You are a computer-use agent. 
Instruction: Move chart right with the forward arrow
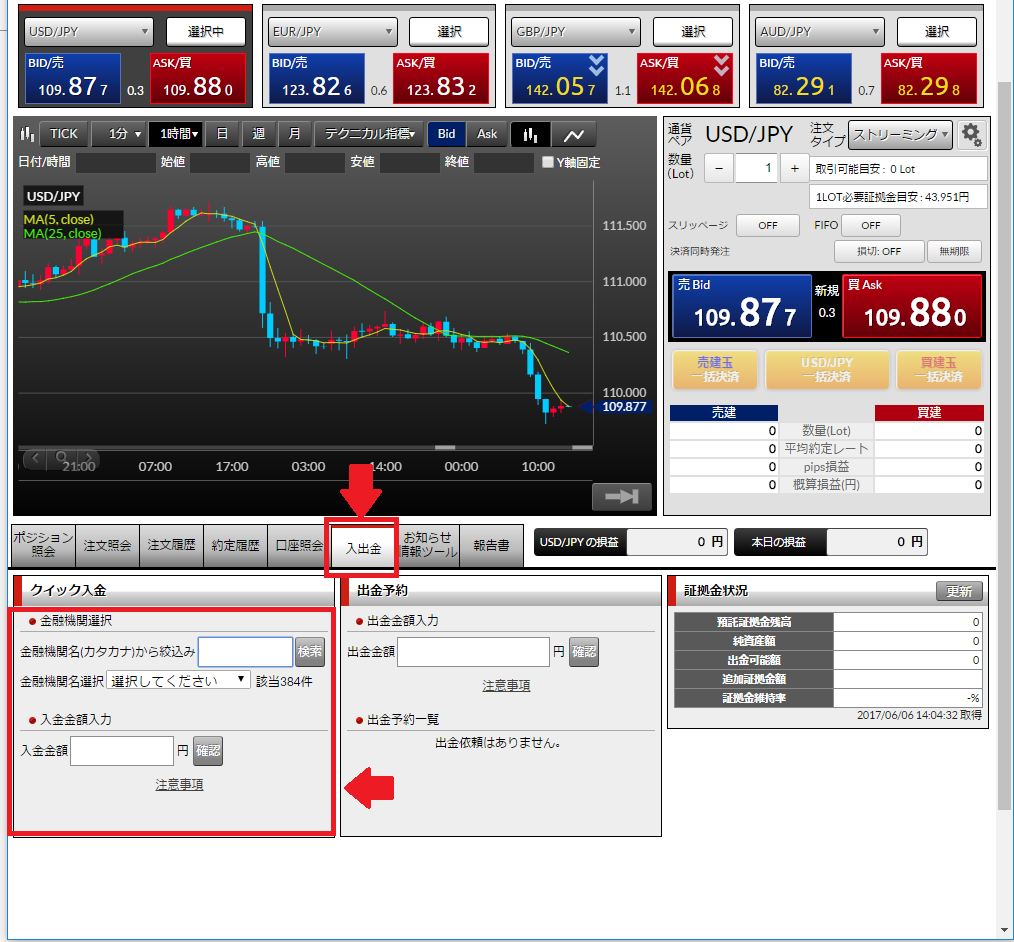[89, 458]
